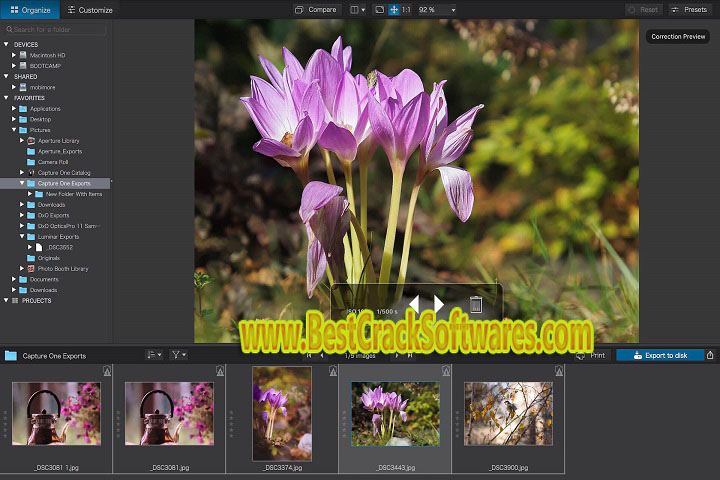The width and height of the screenshot is (720, 480).
Task: Open the filter funnel dropdown
Action: (x=178, y=355)
